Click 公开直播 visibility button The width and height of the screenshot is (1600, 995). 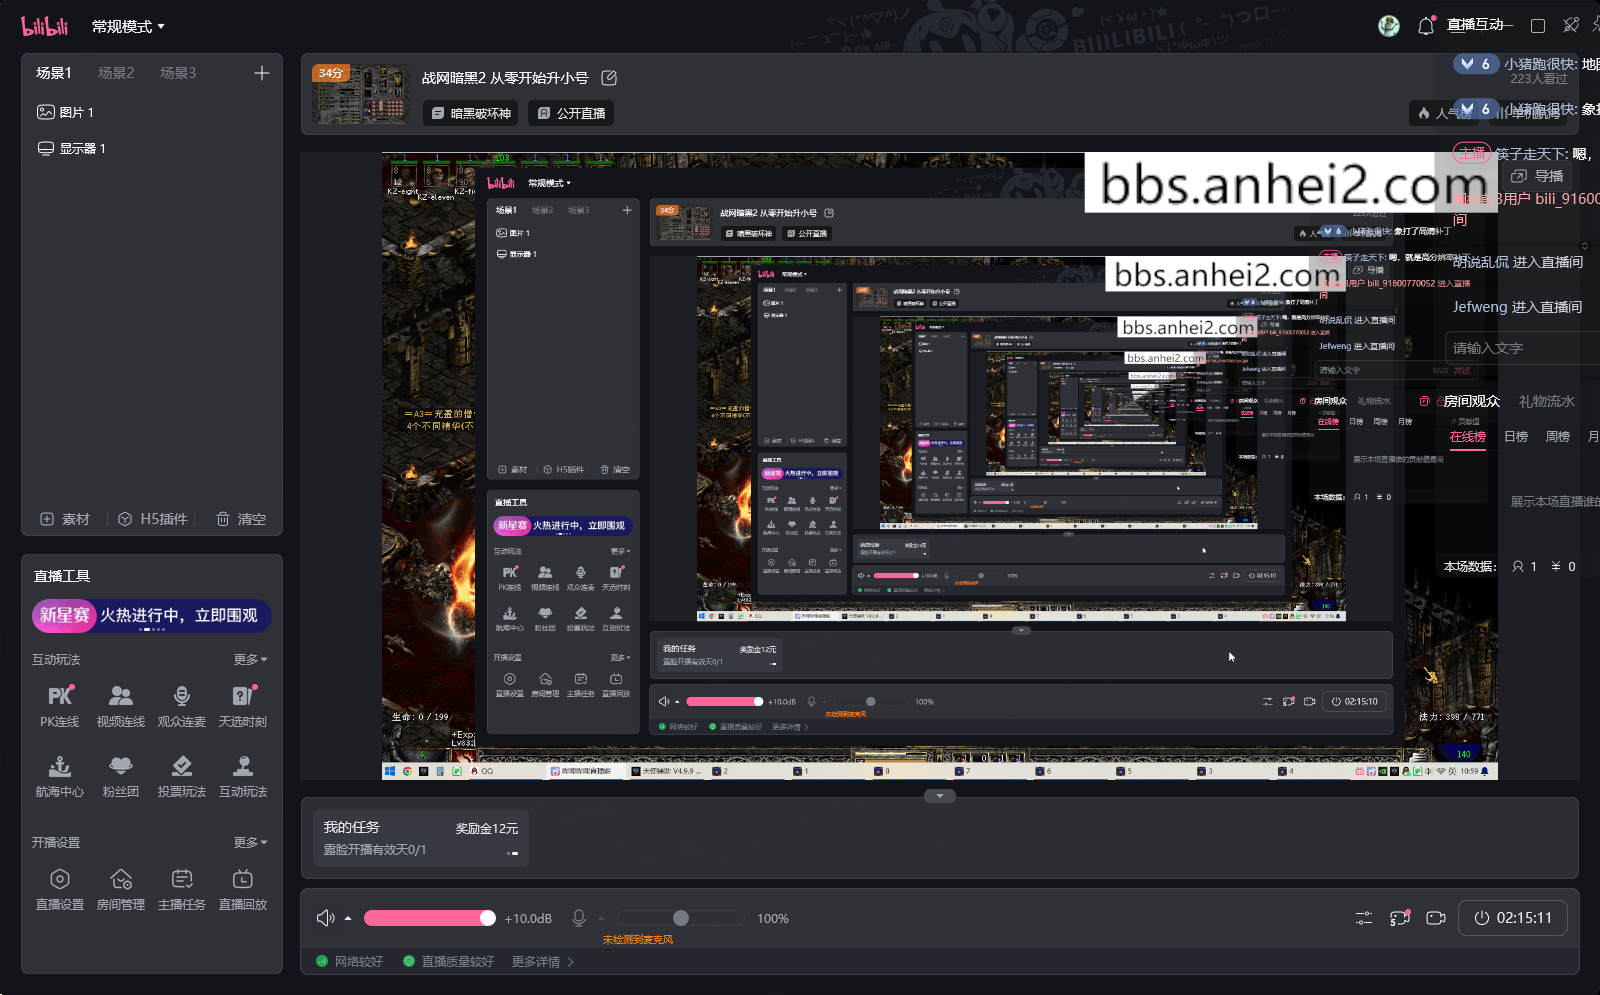tap(571, 113)
